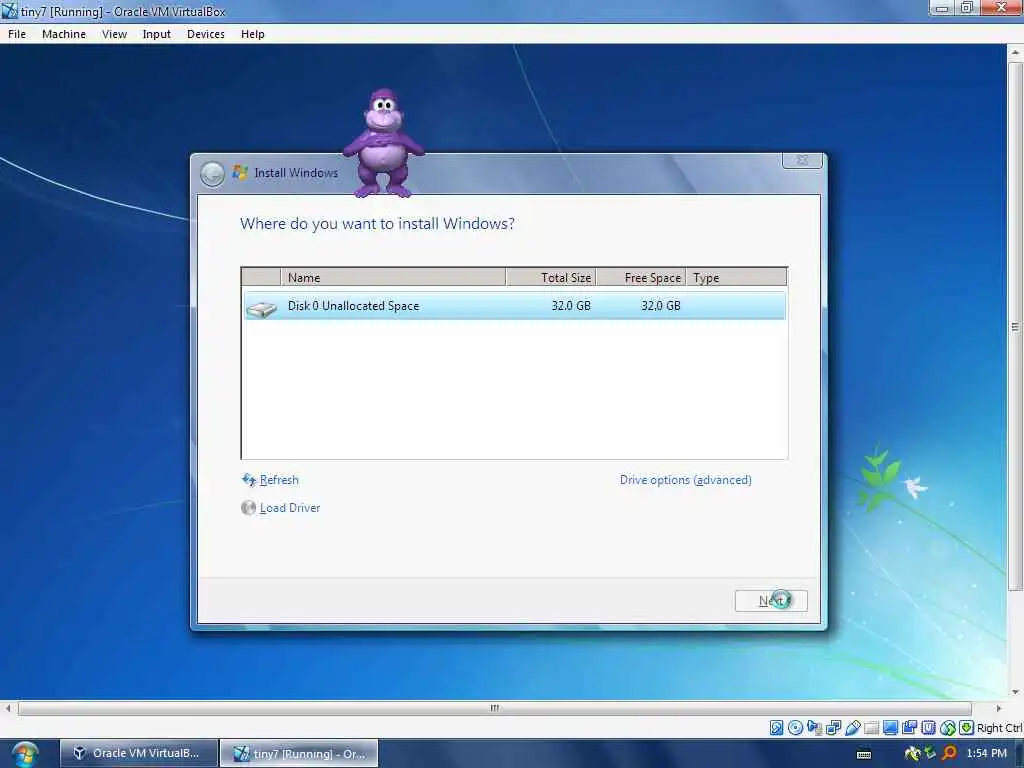Click the network adapters indicator icon
This screenshot has height=768, width=1024.
click(833, 728)
